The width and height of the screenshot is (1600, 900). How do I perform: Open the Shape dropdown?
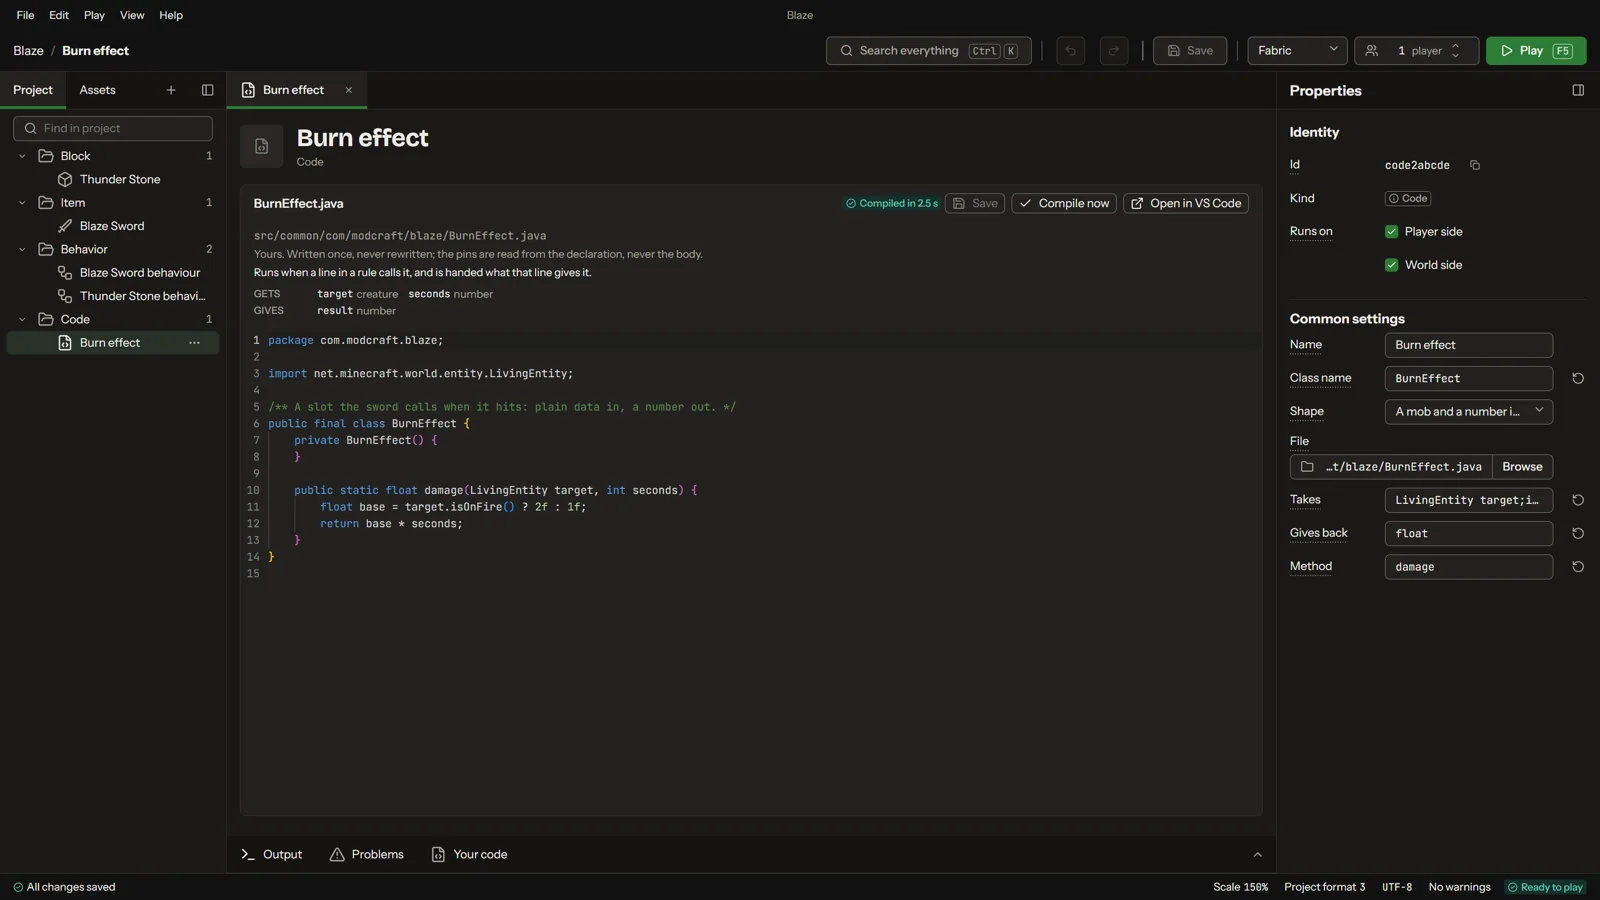coord(1468,411)
